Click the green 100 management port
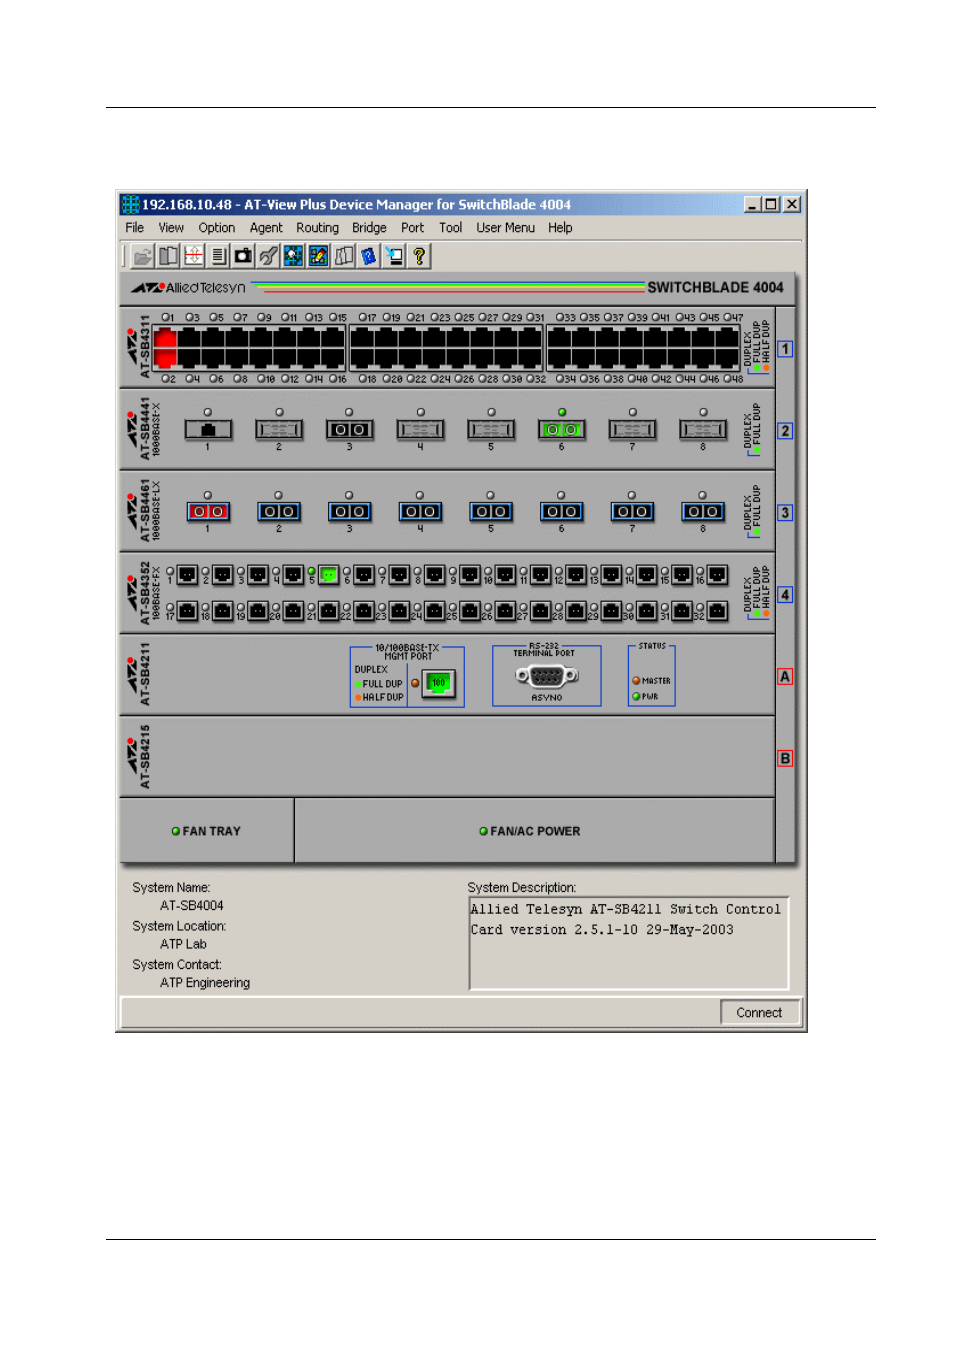 tap(438, 683)
